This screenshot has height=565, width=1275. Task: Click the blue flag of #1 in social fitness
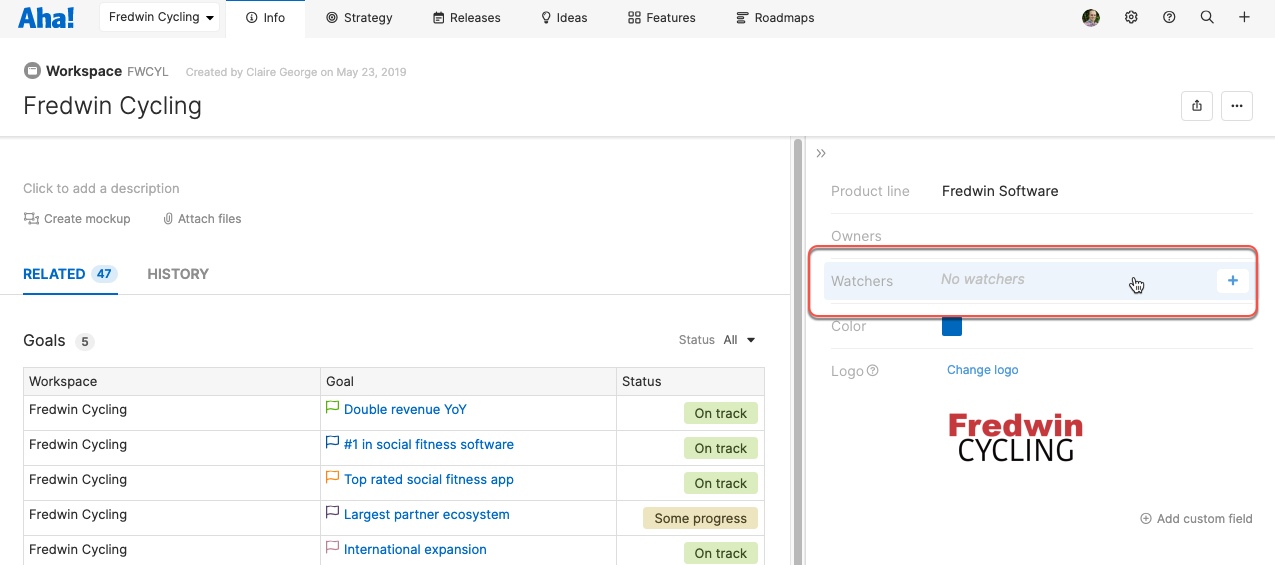point(333,443)
